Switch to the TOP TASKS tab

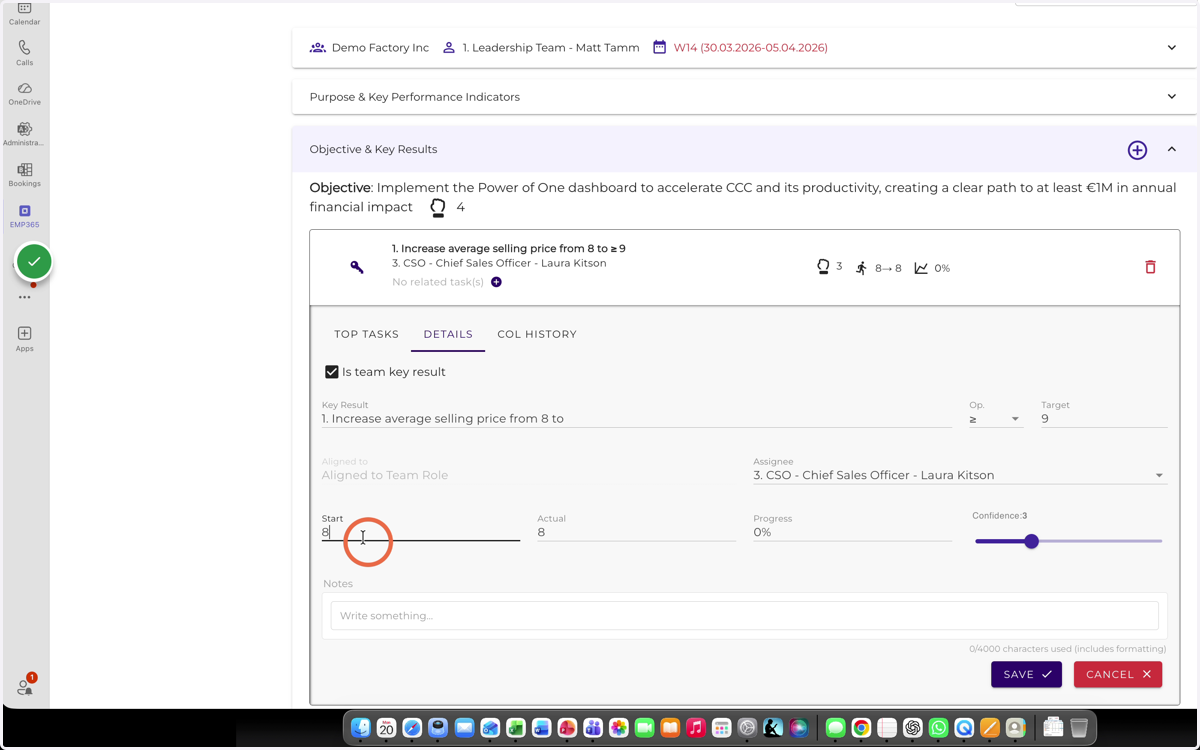point(366,334)
